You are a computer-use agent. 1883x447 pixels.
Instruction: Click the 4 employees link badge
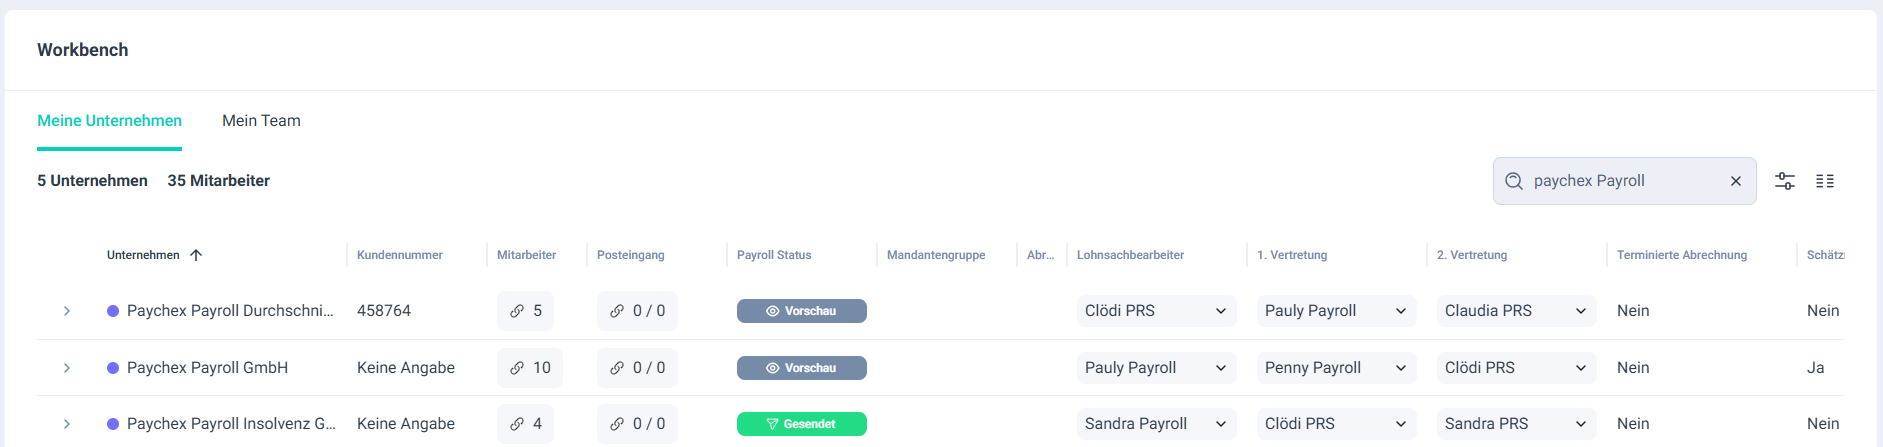525,424
